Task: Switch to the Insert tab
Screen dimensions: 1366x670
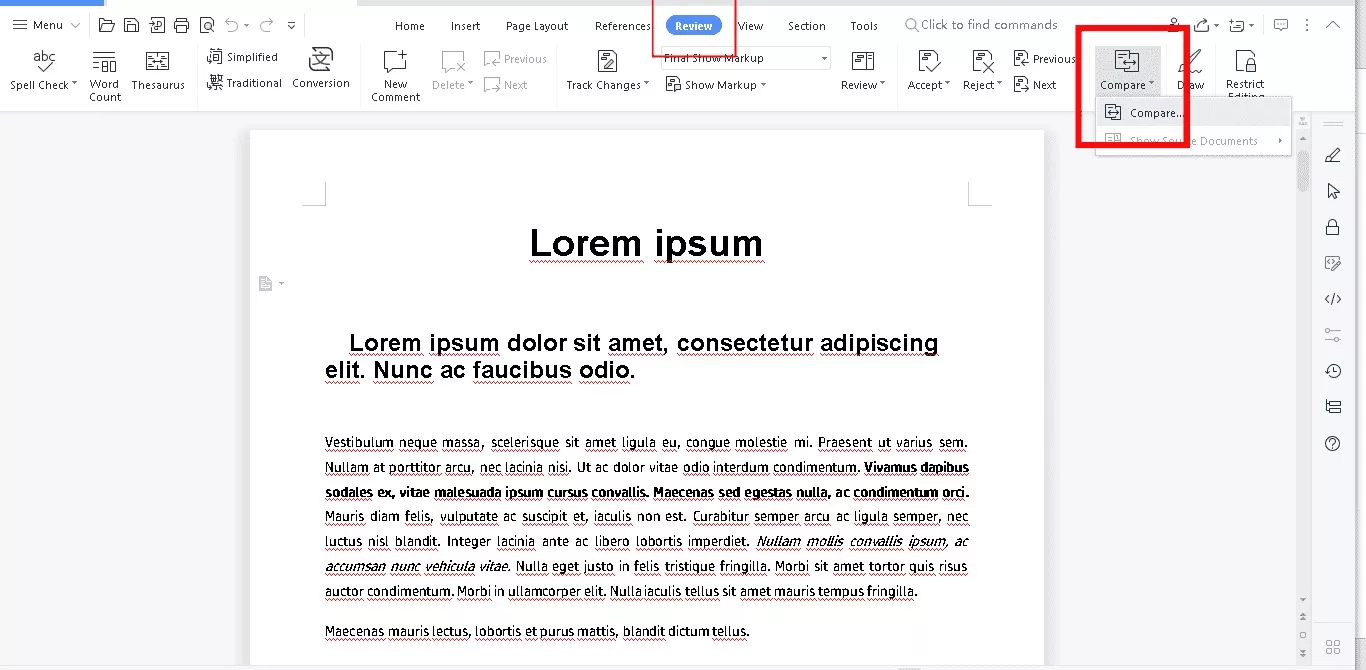Action: 465,26
